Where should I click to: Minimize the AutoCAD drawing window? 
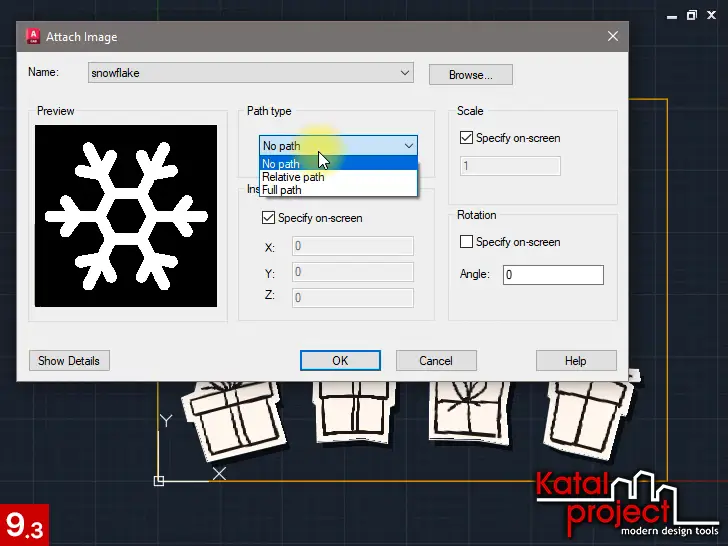pos(672,16)
